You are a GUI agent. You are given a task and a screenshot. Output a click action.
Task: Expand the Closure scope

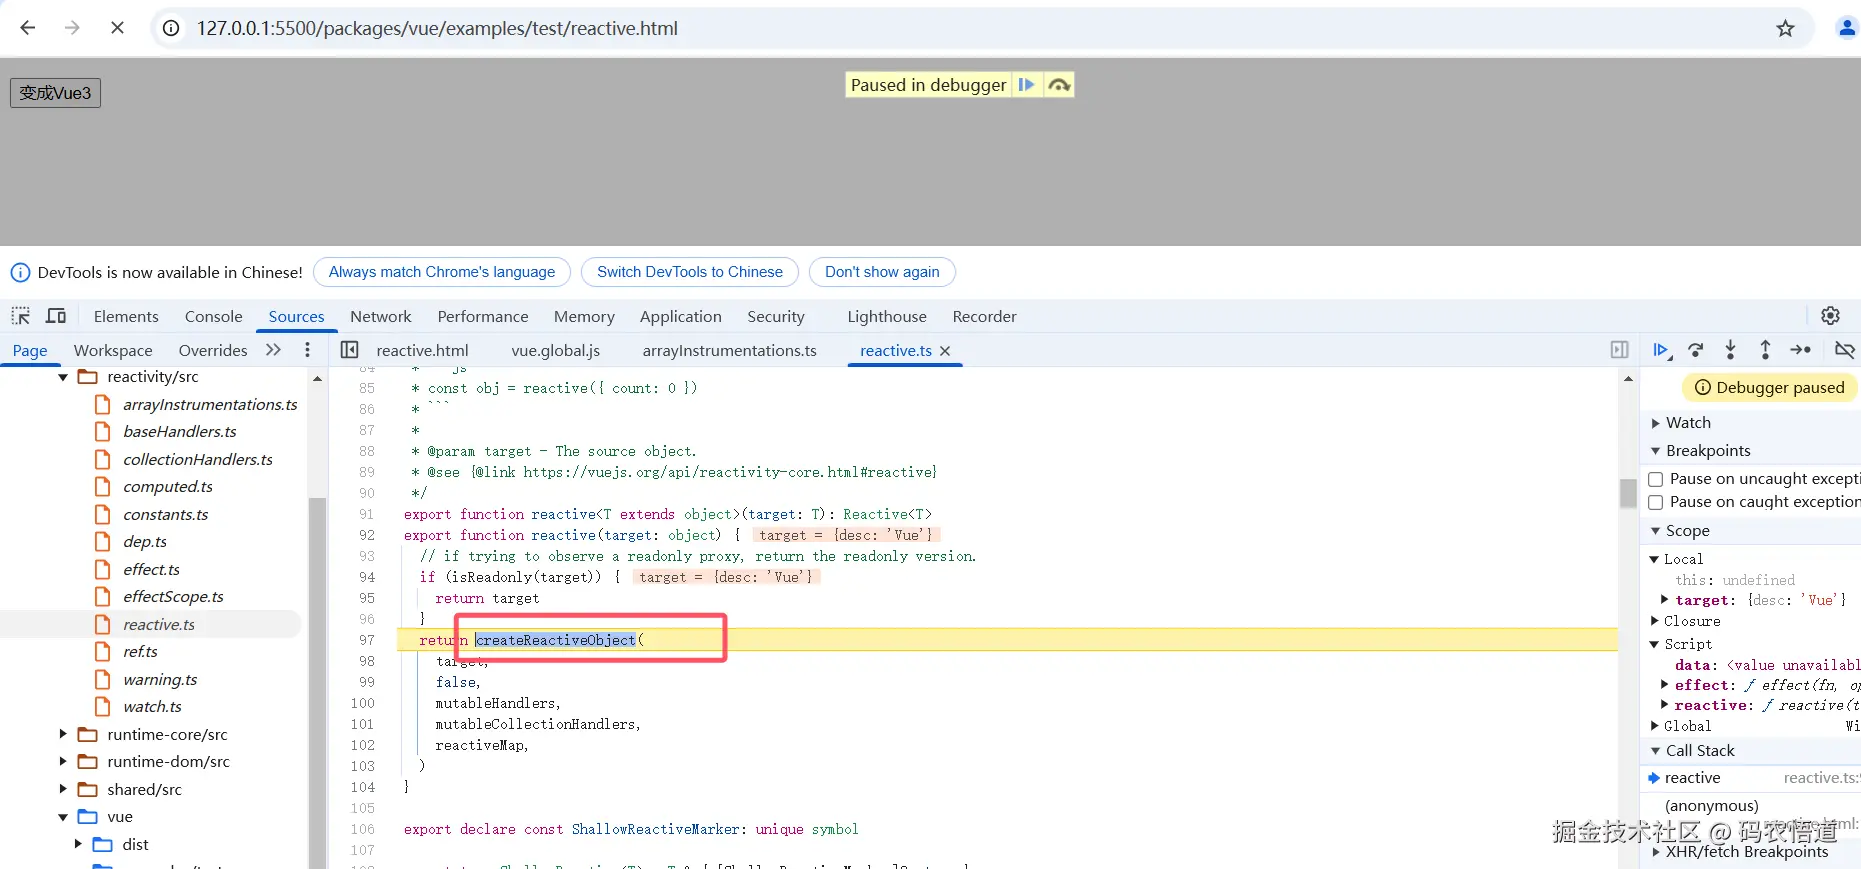[1654, 621]
